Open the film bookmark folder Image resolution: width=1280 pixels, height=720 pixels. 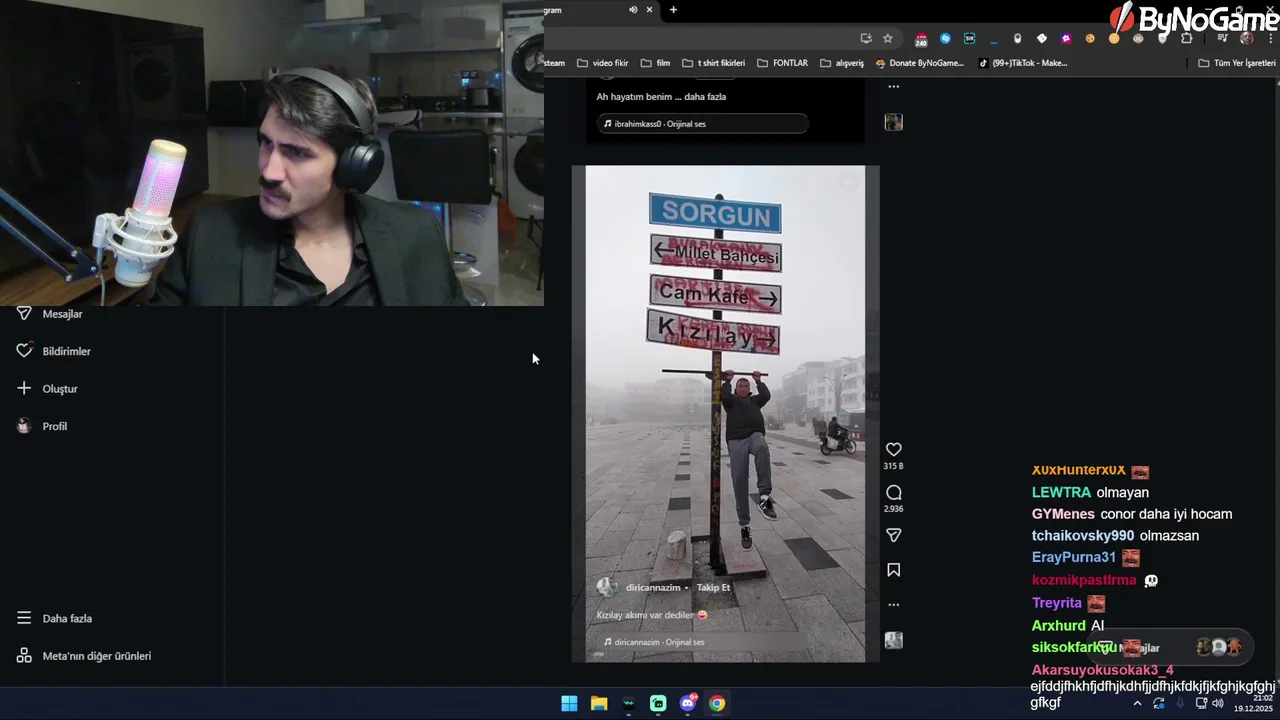click(655, 63)
